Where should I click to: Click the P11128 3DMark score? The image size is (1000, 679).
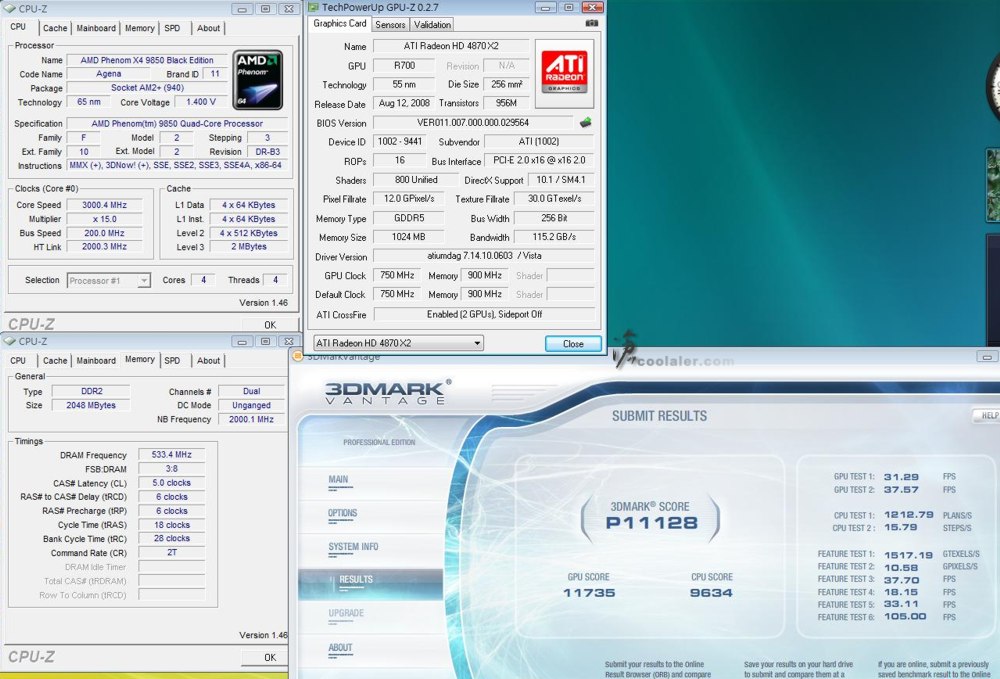point(652,523)
